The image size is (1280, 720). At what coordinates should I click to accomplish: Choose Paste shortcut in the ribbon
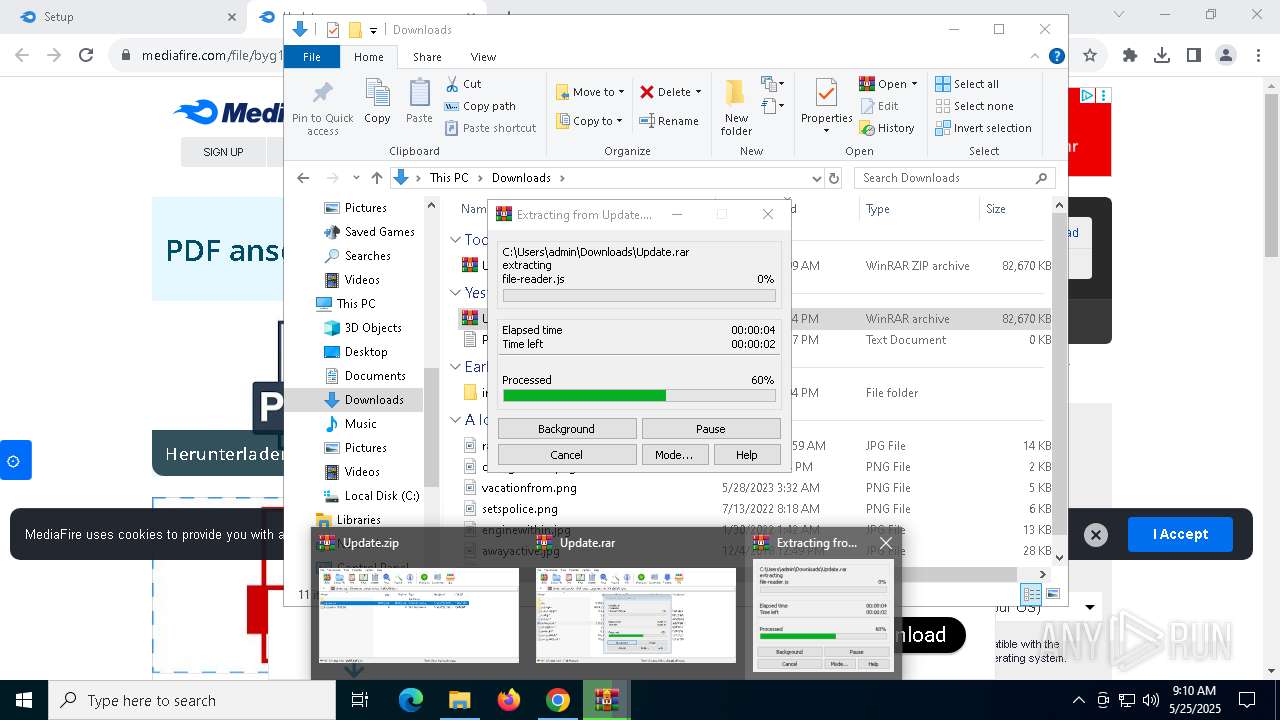[x=491, y=128]
